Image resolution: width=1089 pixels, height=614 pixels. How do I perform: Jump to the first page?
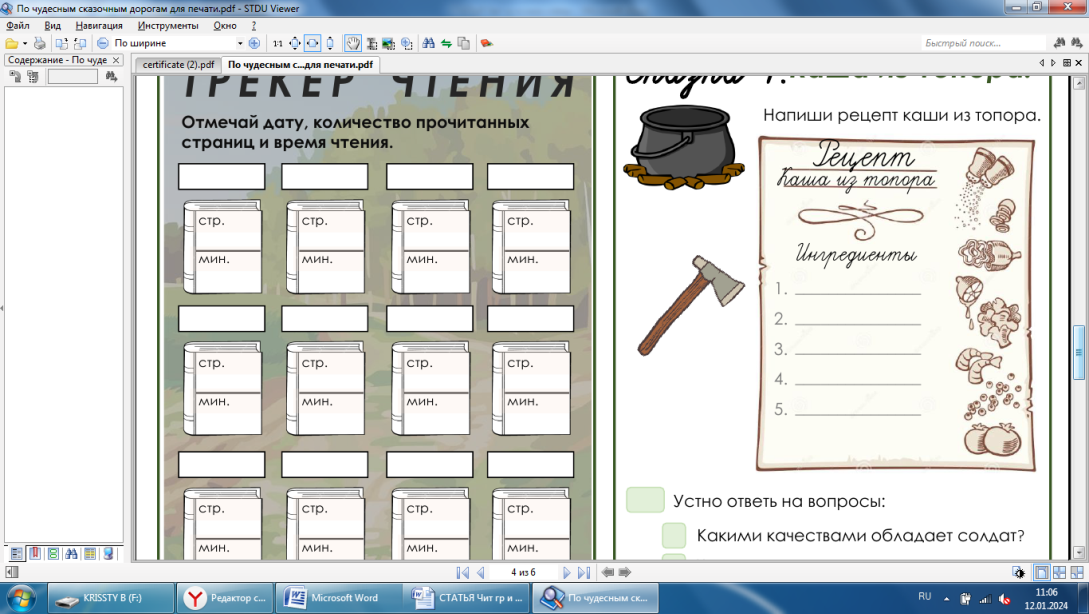[x=462, y=573]
